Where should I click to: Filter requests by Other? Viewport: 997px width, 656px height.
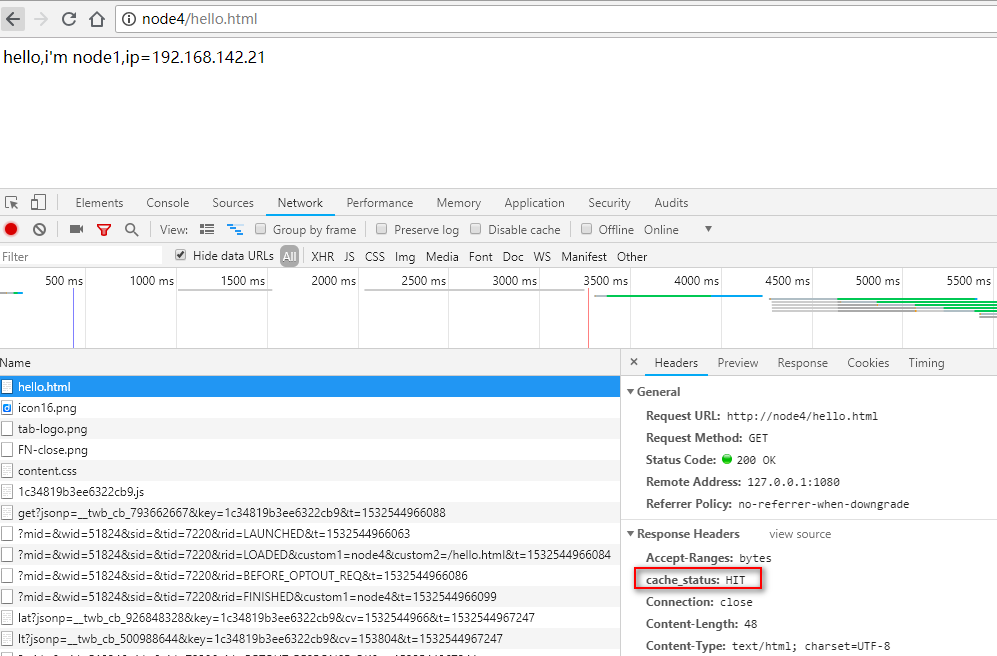[632, 256]
